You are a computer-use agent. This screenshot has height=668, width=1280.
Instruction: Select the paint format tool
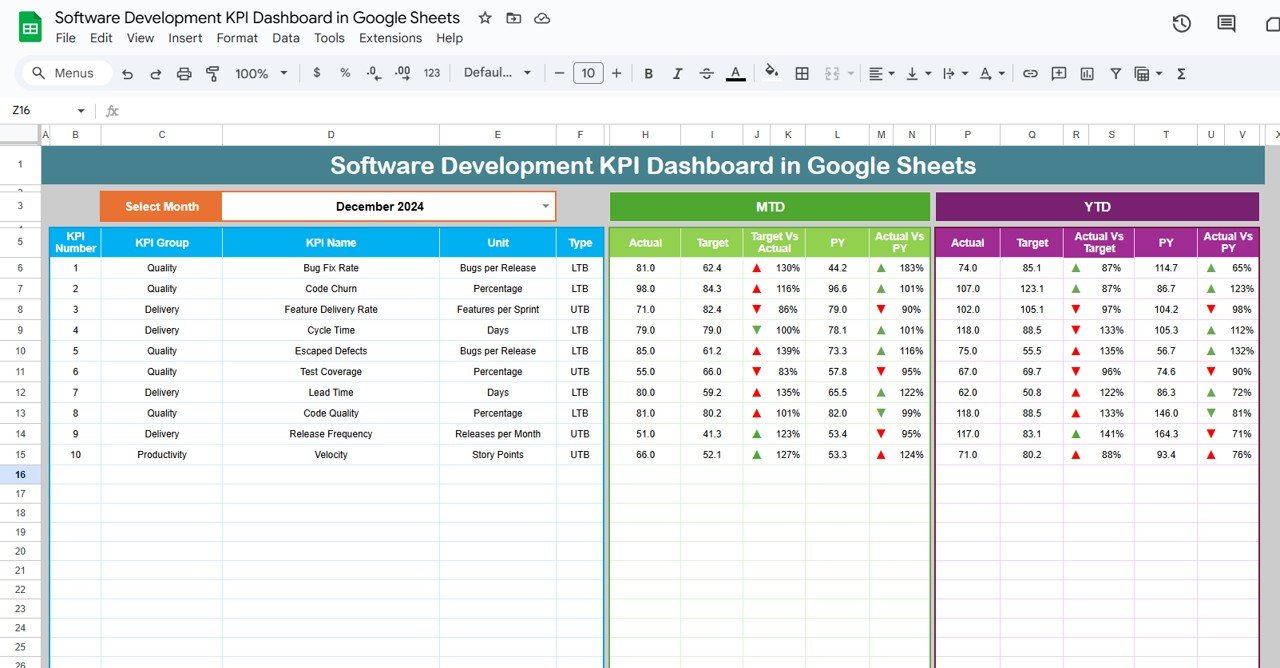tap(212, 73)
